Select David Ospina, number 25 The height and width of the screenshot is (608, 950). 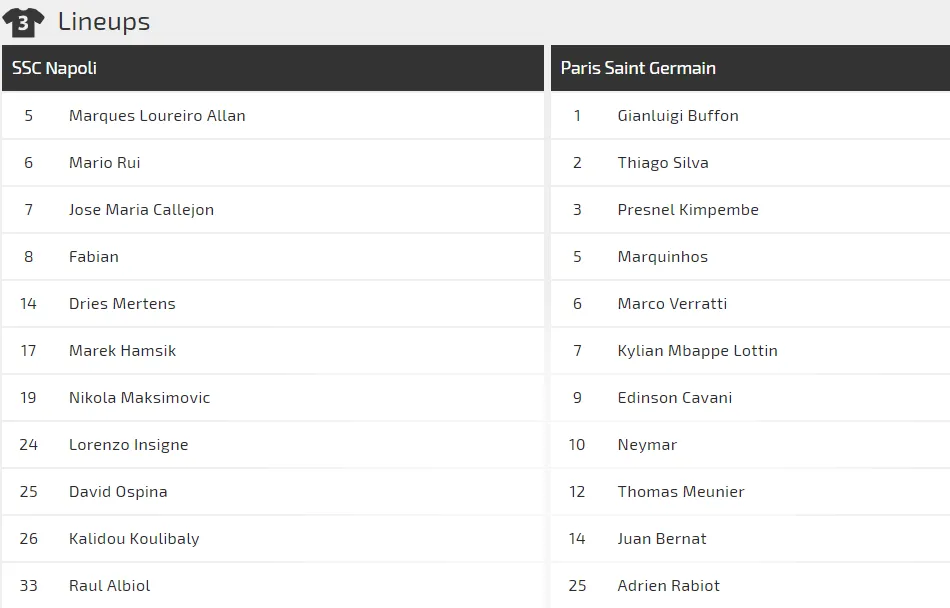[x=118, y=492]
